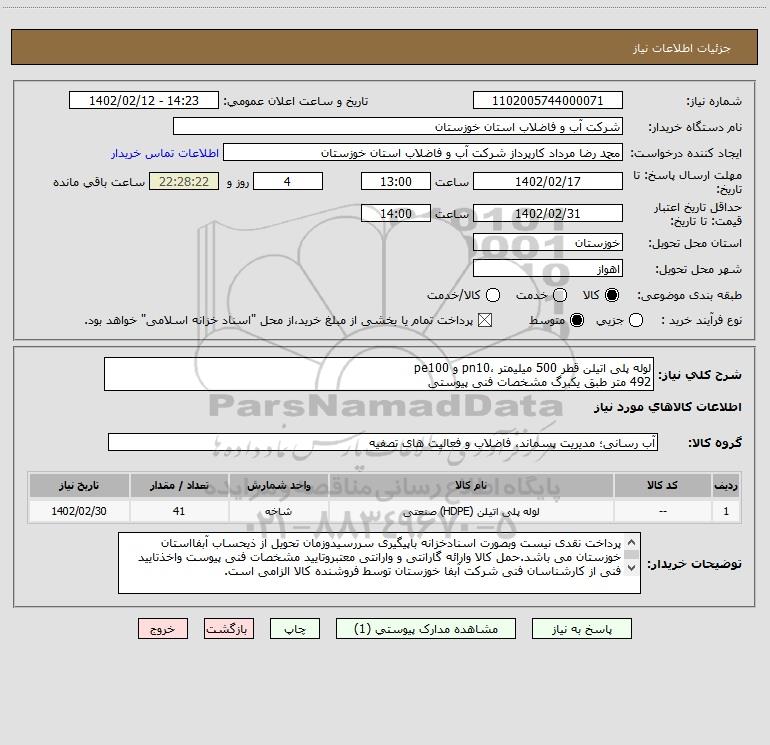Click the گروه کالا field

[383, 442]
